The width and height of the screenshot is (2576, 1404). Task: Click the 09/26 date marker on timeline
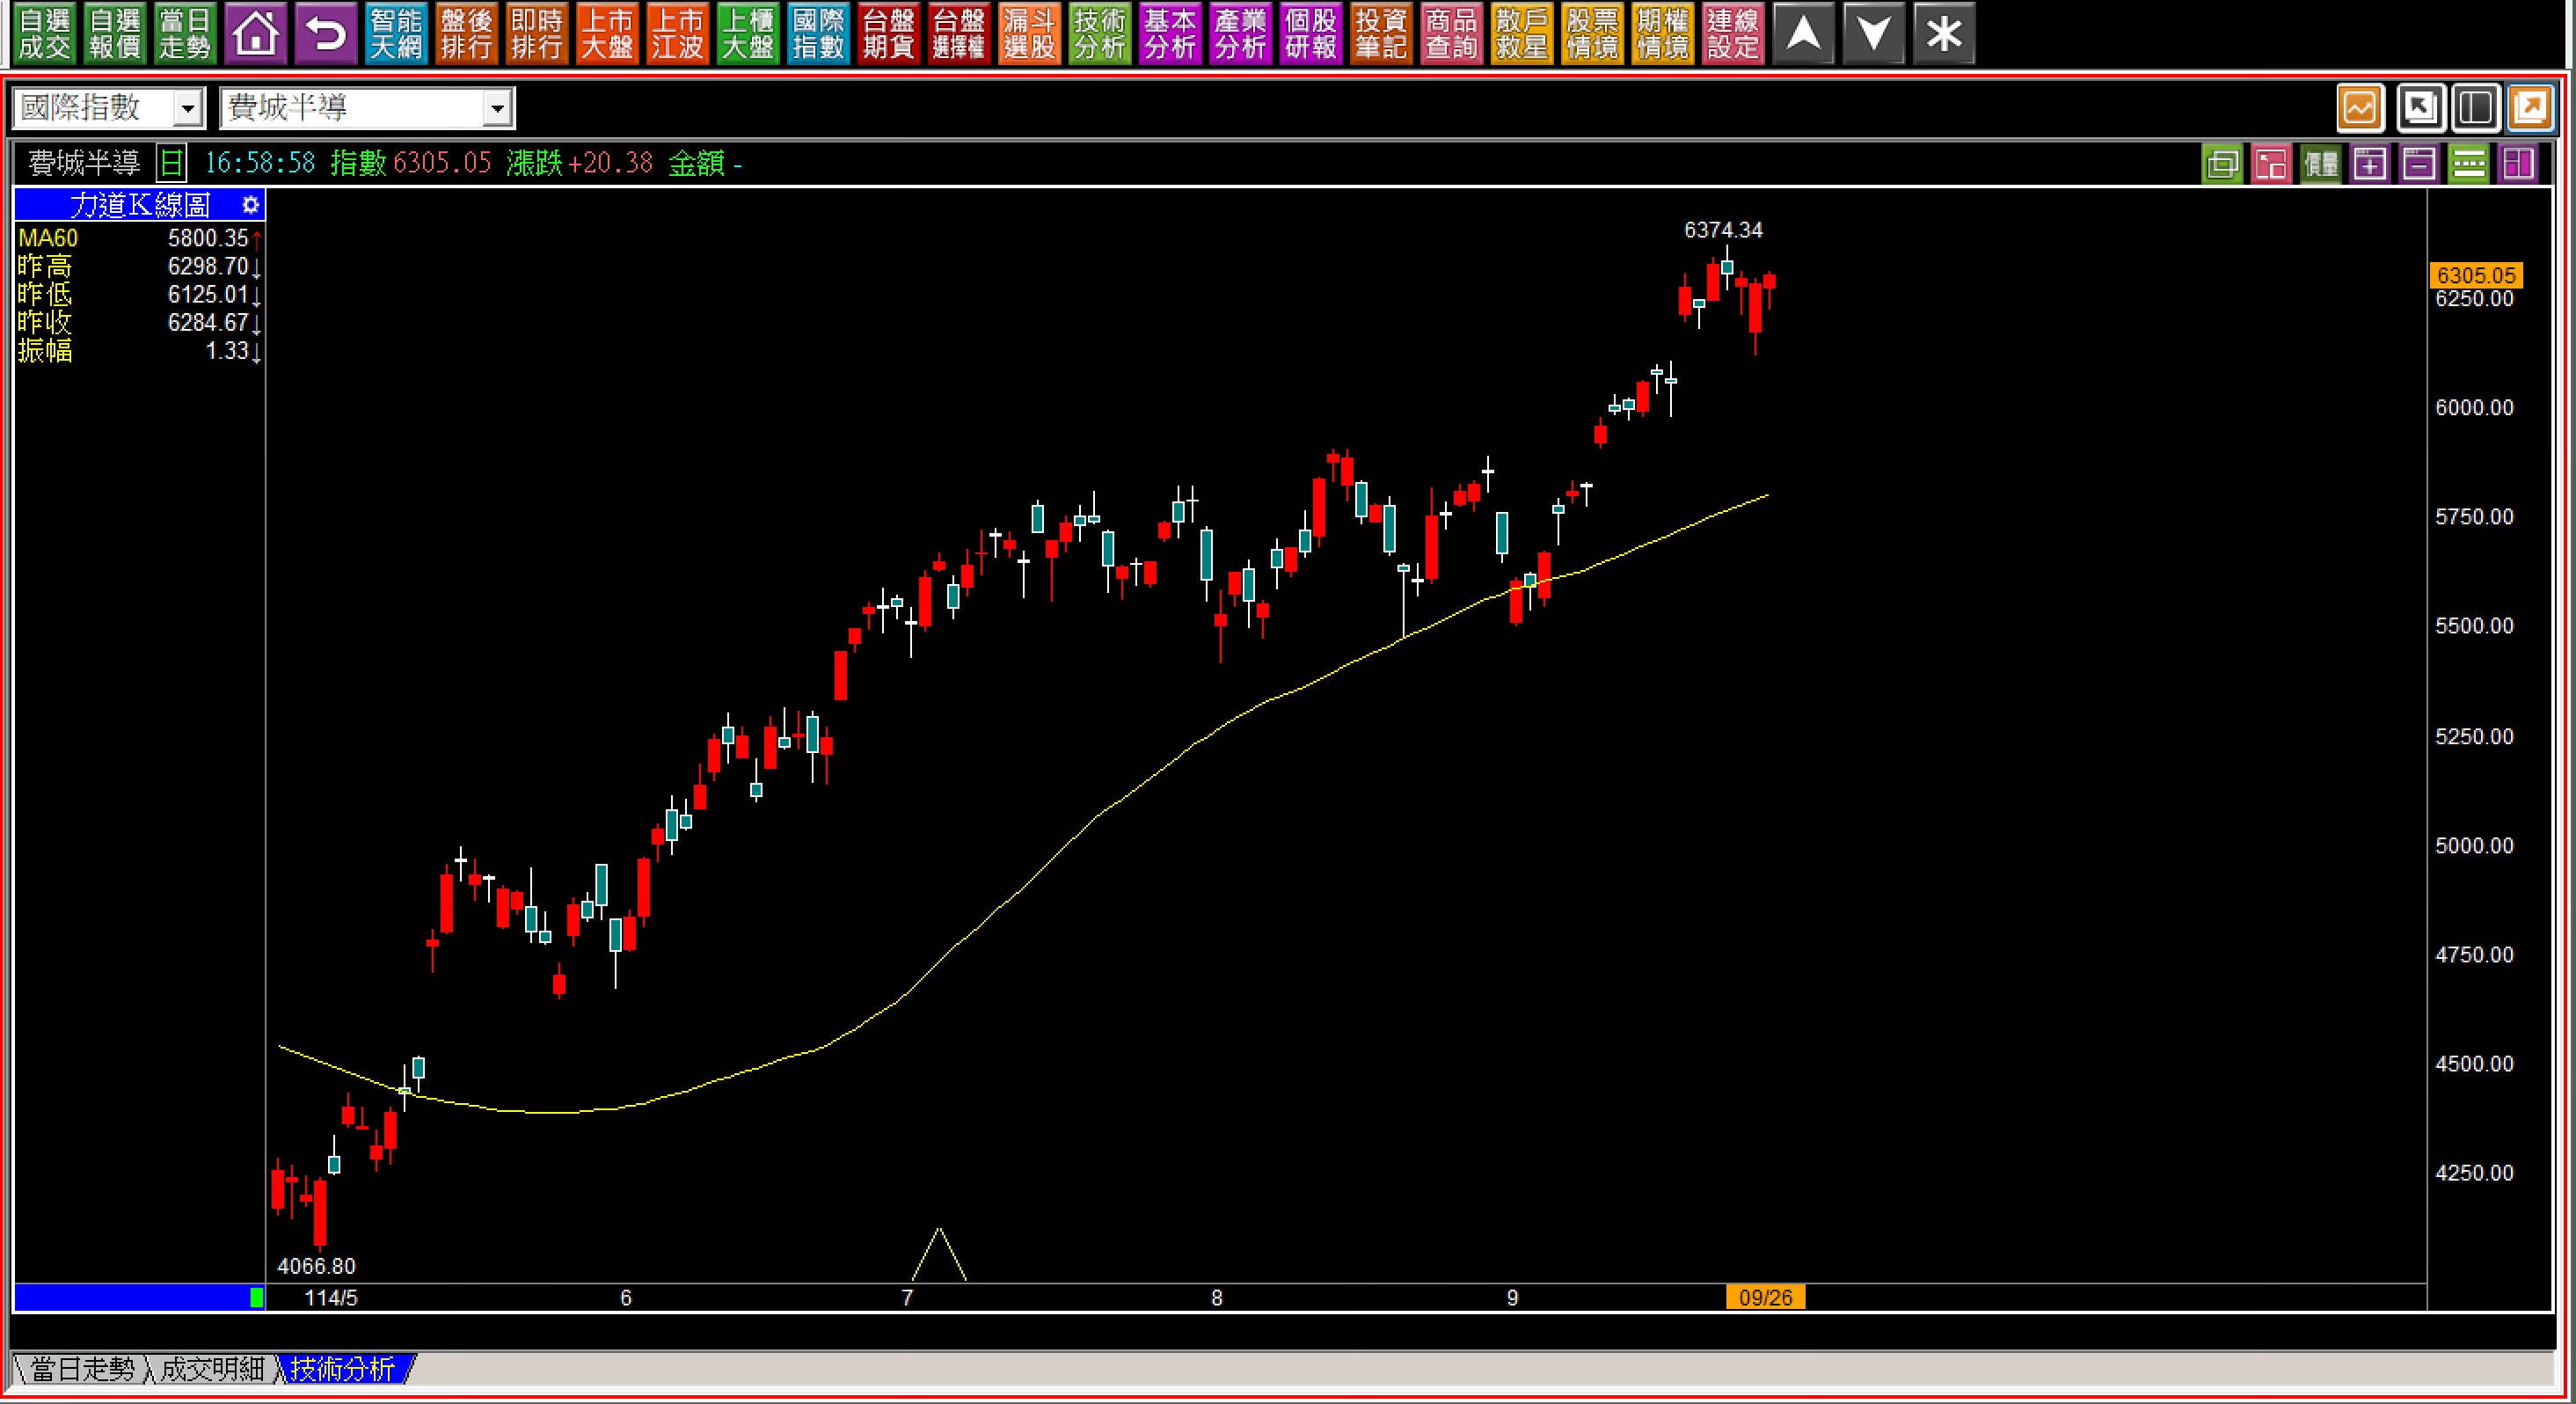pos(1765,1297)
